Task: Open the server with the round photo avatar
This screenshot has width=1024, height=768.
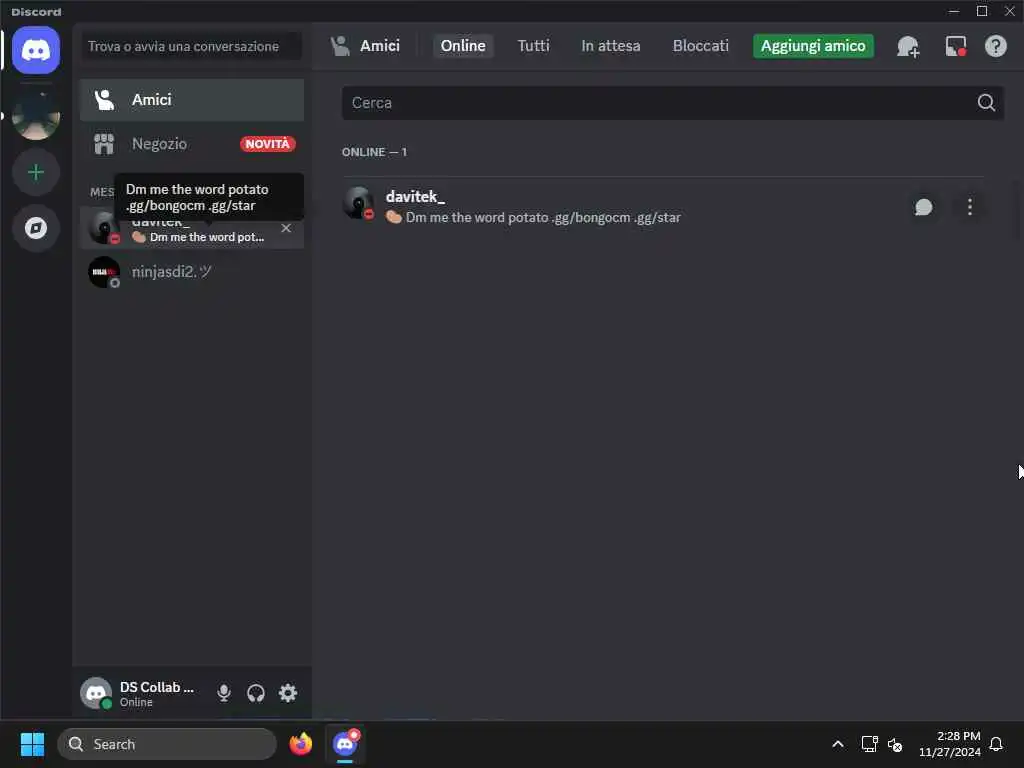Action: pos(36,116)
